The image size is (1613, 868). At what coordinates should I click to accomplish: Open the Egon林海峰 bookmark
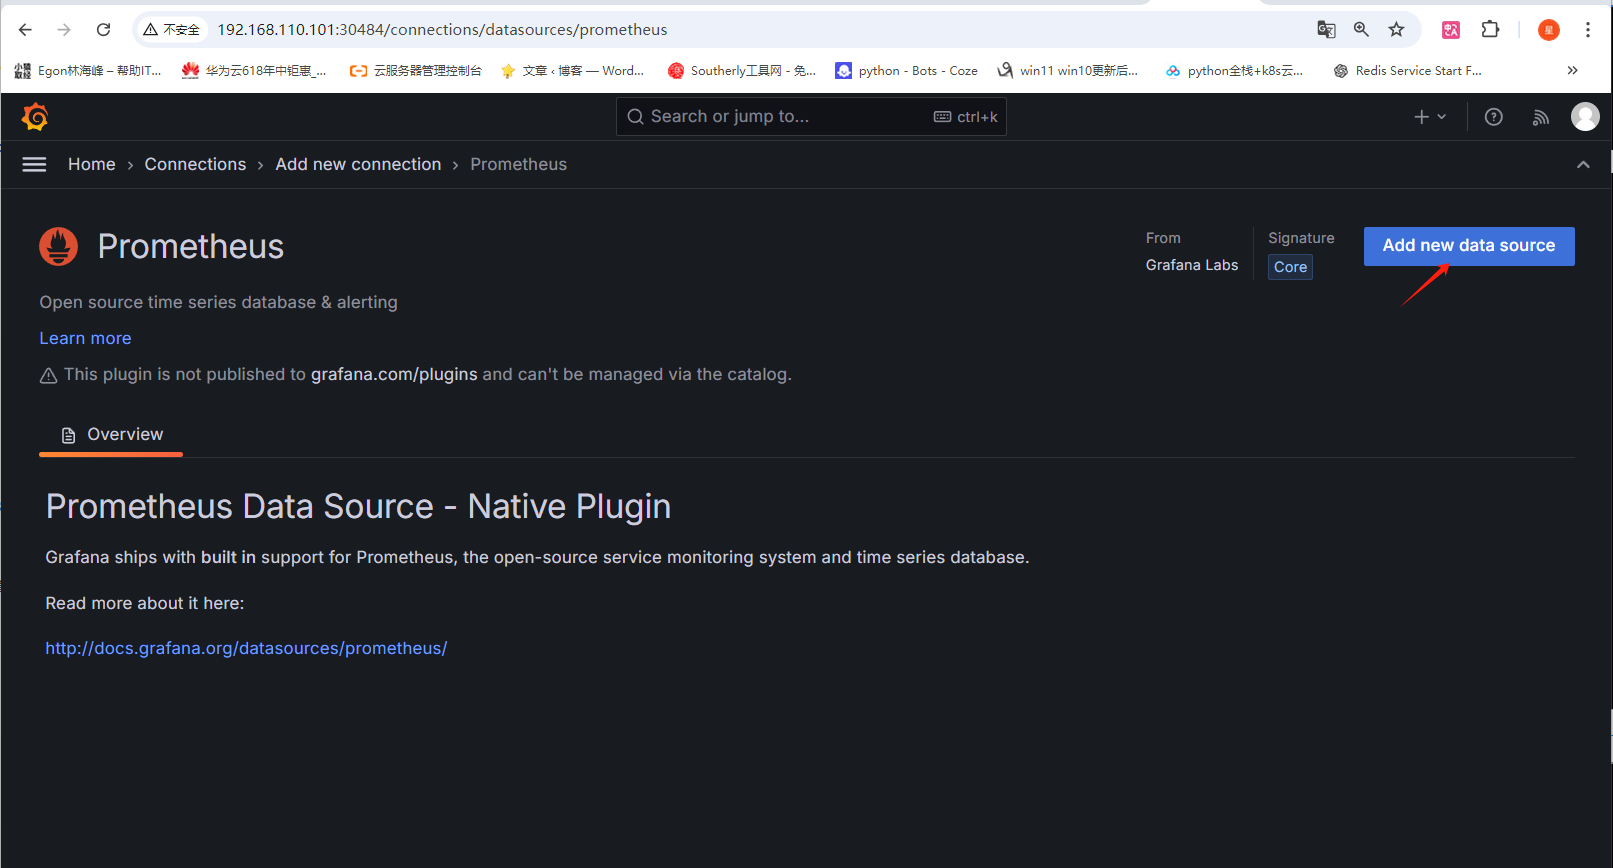[x=88, y=71]
